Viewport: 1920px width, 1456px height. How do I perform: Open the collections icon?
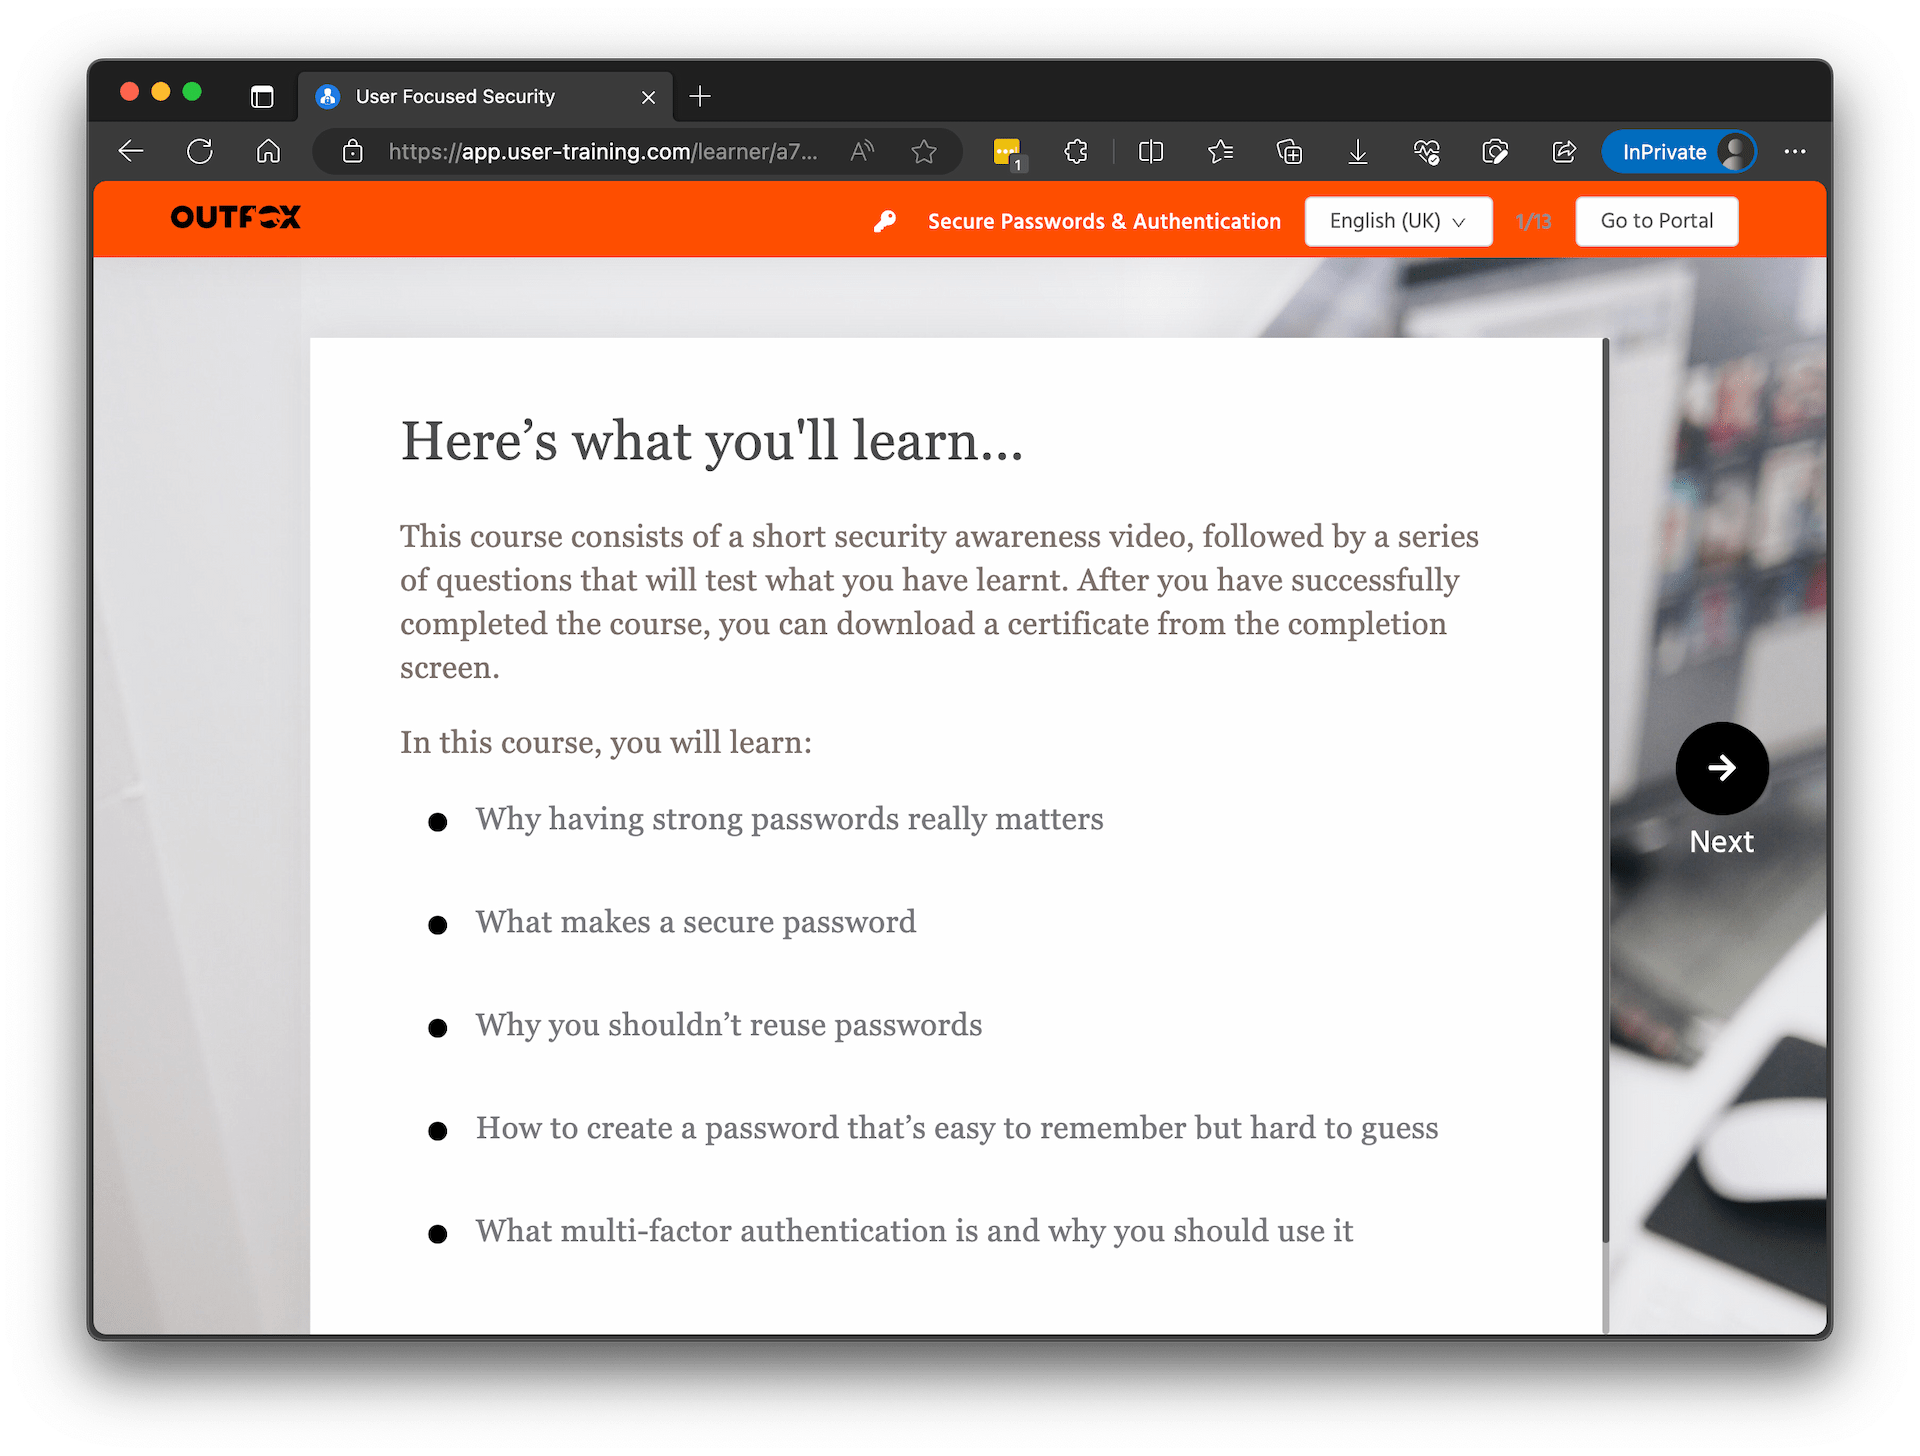(x=1289, y=152)
